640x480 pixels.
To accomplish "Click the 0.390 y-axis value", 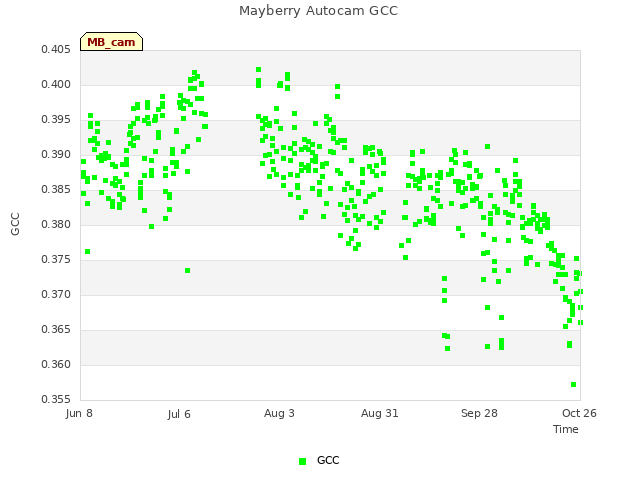I will [x=56, y=155].
